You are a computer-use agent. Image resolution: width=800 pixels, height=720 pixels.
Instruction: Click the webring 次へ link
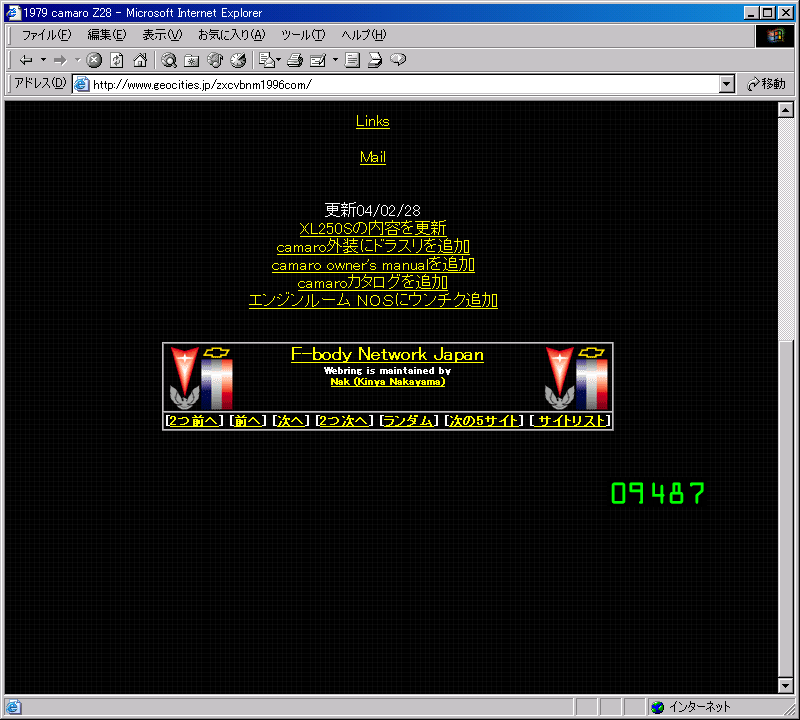point(291,421)
